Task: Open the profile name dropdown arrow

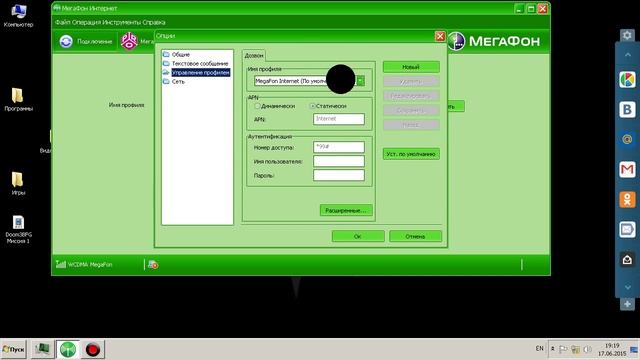Action: [x=360, y=81]
